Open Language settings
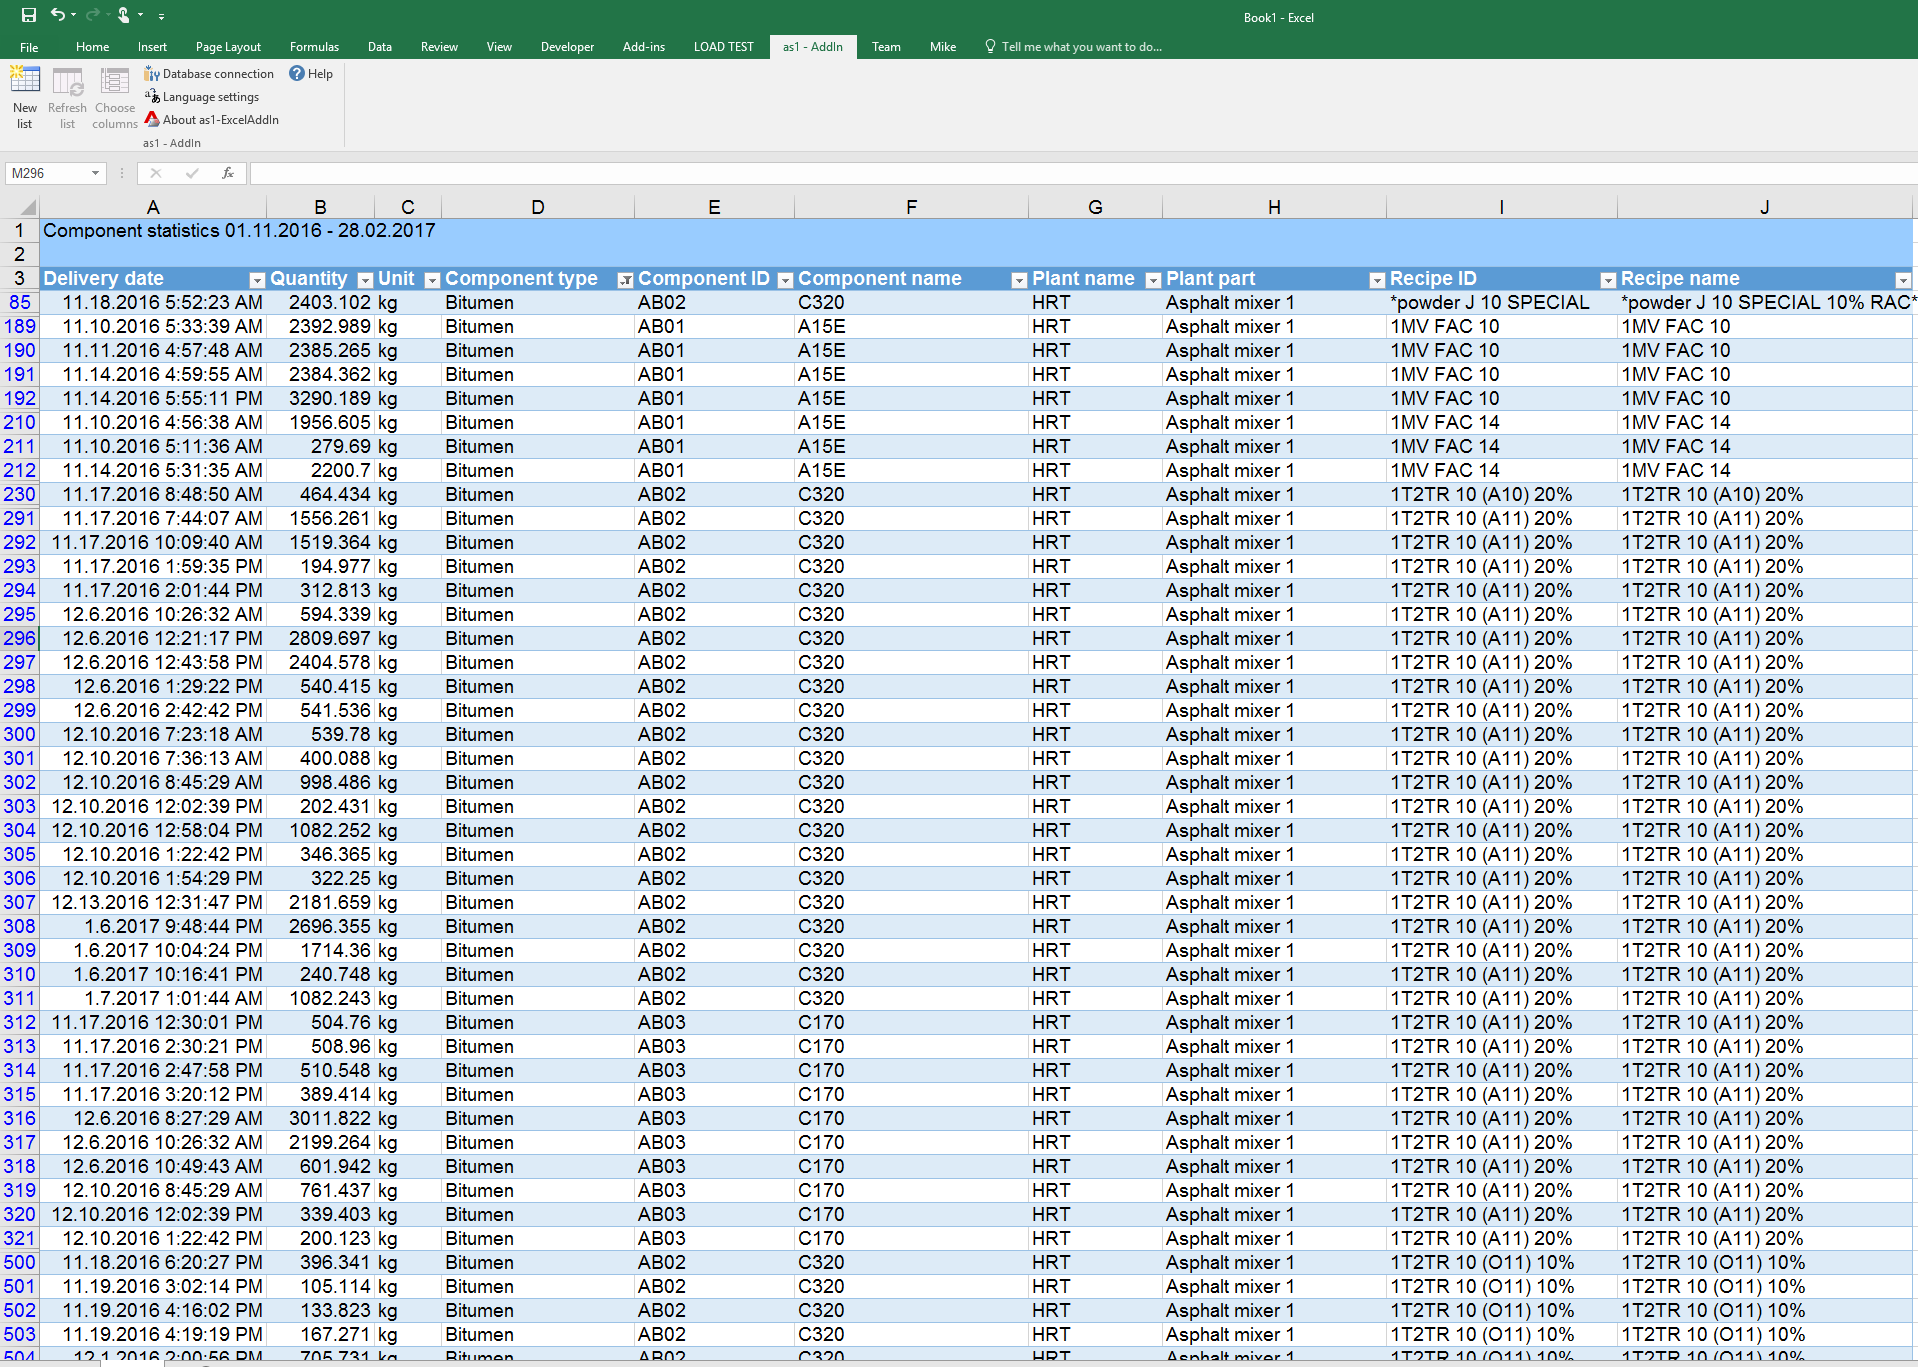1918x1367 pixels. point(202,97)
